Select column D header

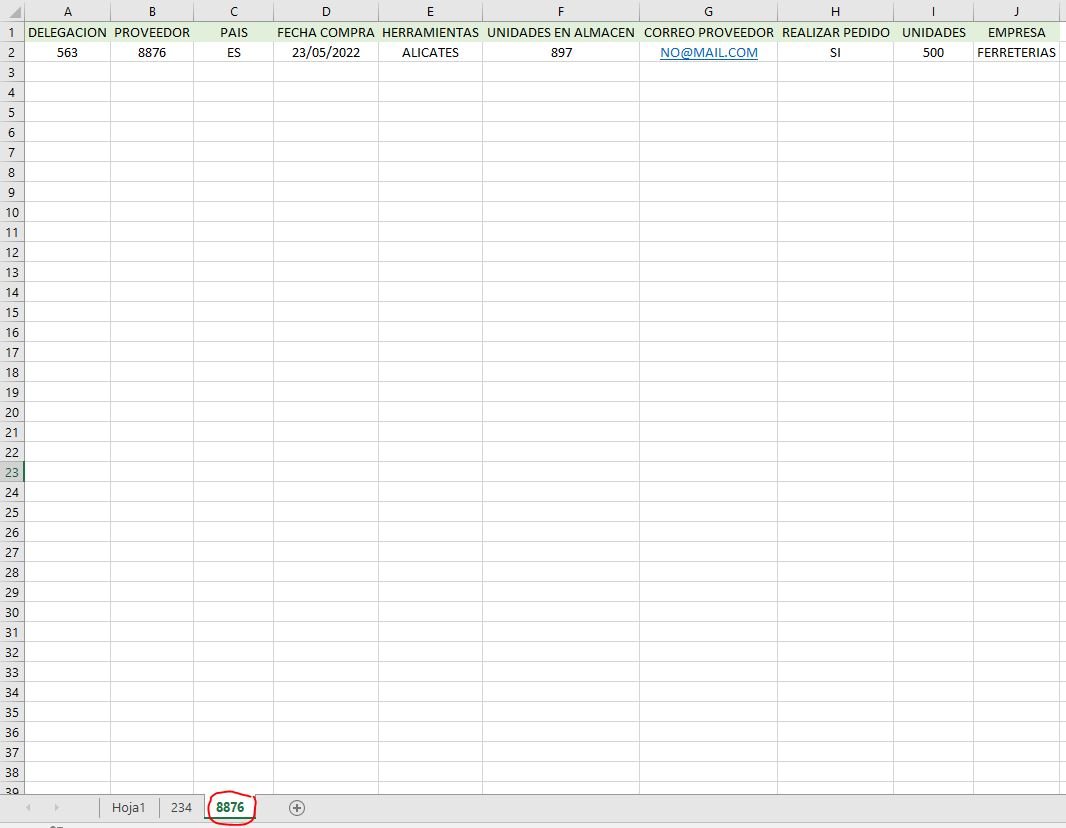[x=326, y=12]
